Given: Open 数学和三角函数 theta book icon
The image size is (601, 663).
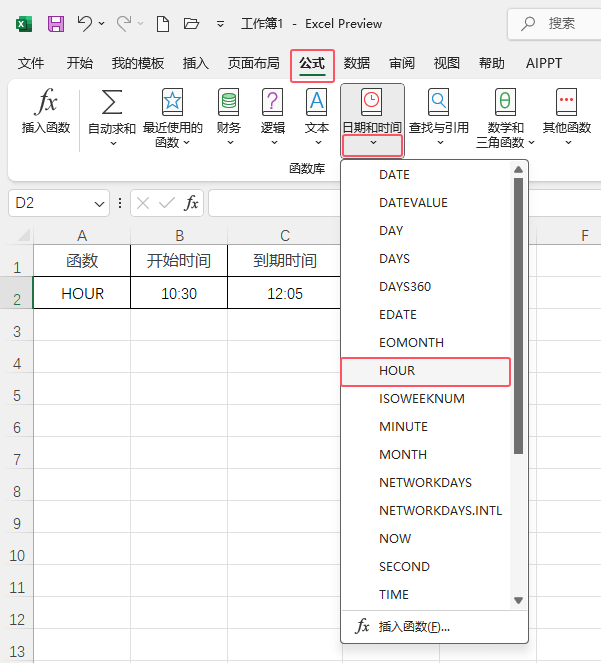Looking at the screenshot, I should (505, 102).
